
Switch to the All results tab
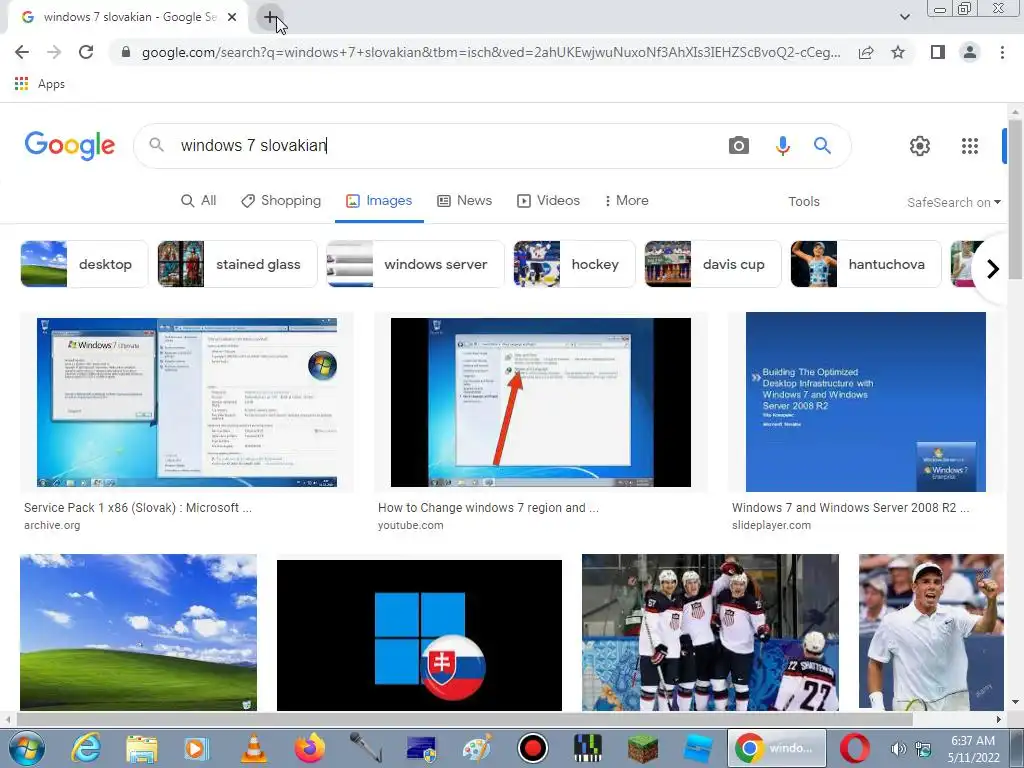(199, 200)
